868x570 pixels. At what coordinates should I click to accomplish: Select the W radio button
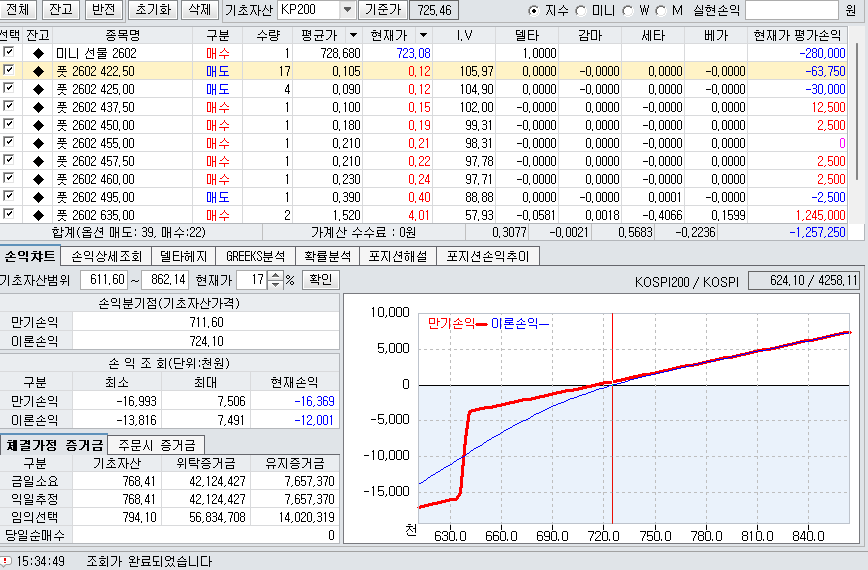[x=628, y=11]
